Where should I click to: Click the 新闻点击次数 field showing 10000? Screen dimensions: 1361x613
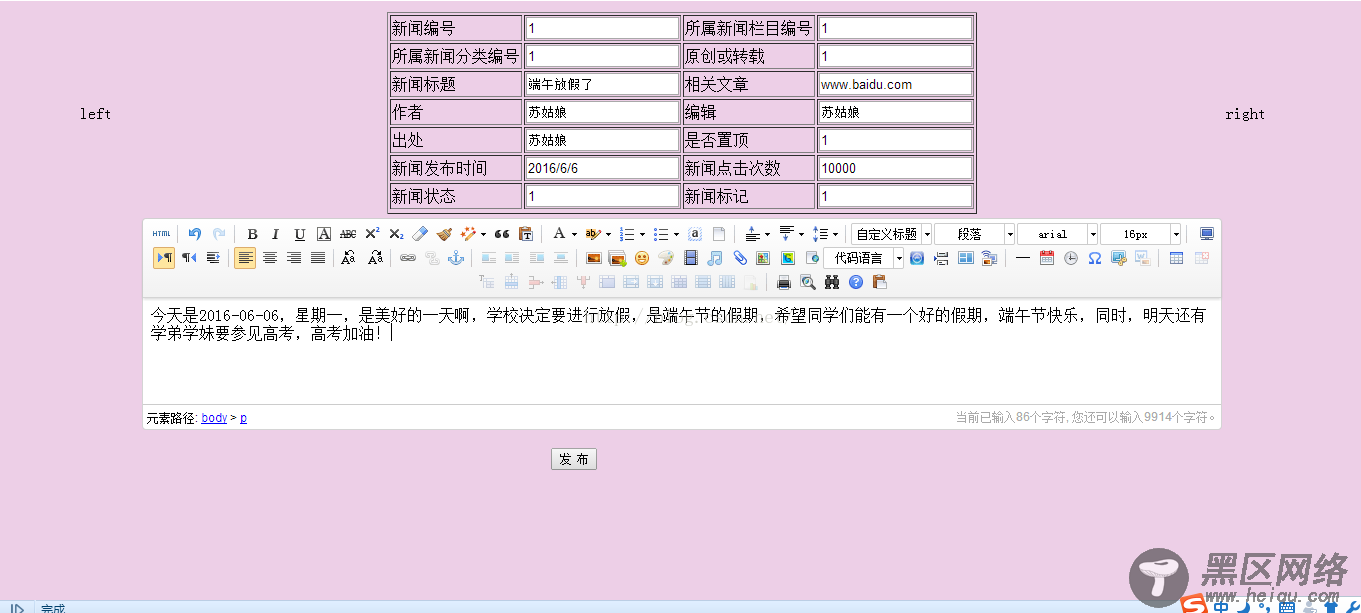click(895, 168)
